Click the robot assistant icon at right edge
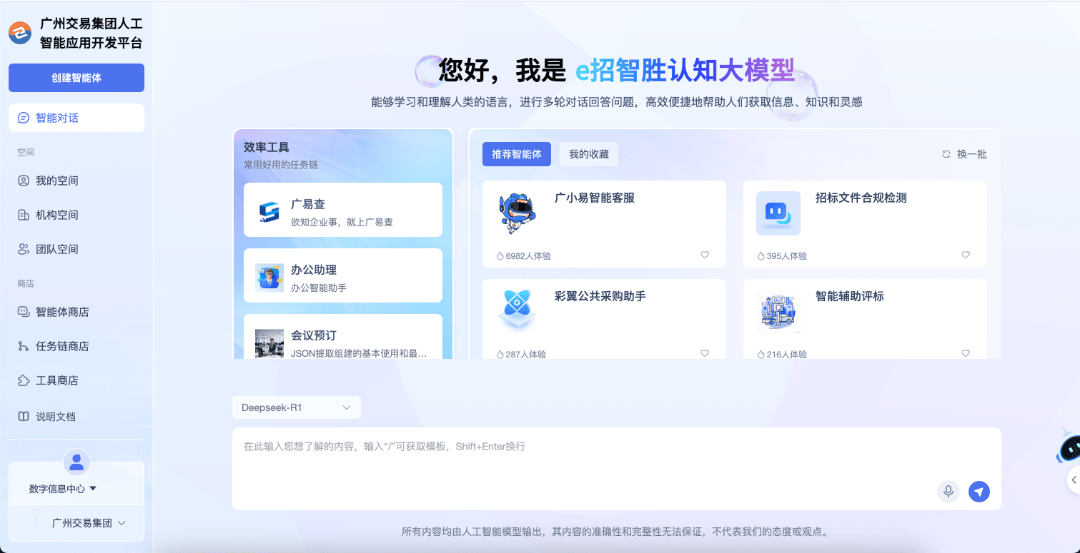 1068,449
